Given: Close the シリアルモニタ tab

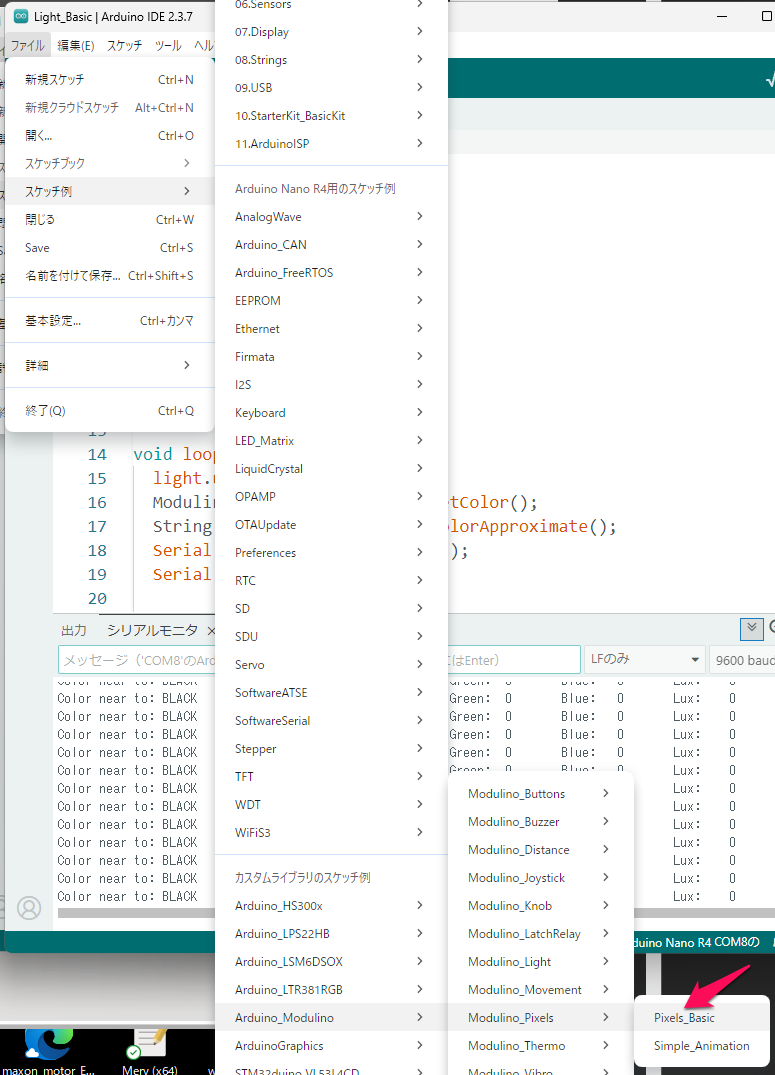Looking at the screenshot, I should tap(211, 631).
